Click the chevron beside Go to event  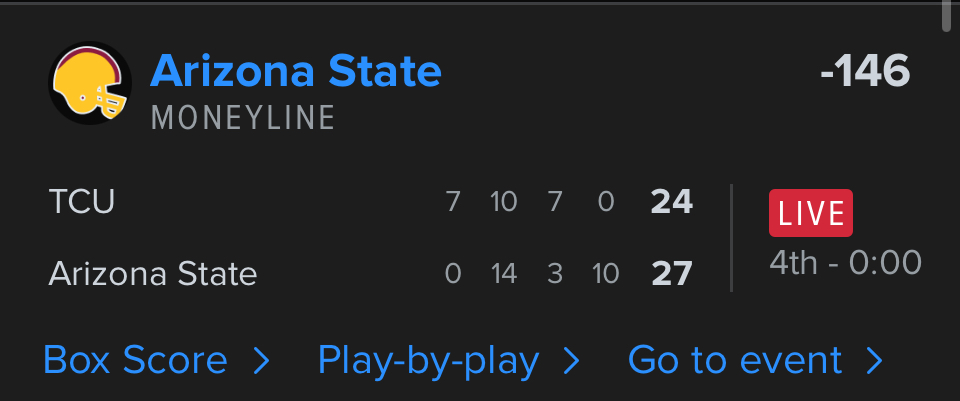point(874,361)
